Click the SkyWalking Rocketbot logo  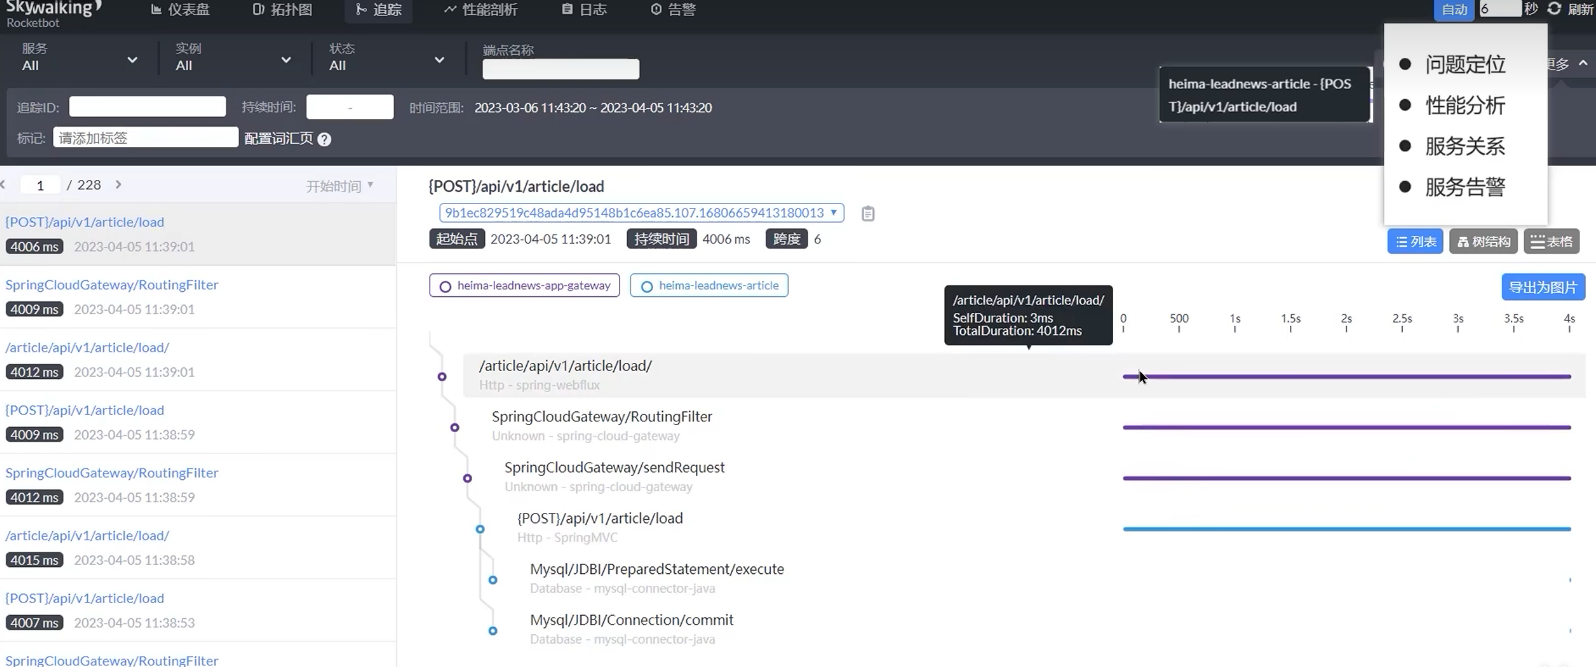click(54, 14)
